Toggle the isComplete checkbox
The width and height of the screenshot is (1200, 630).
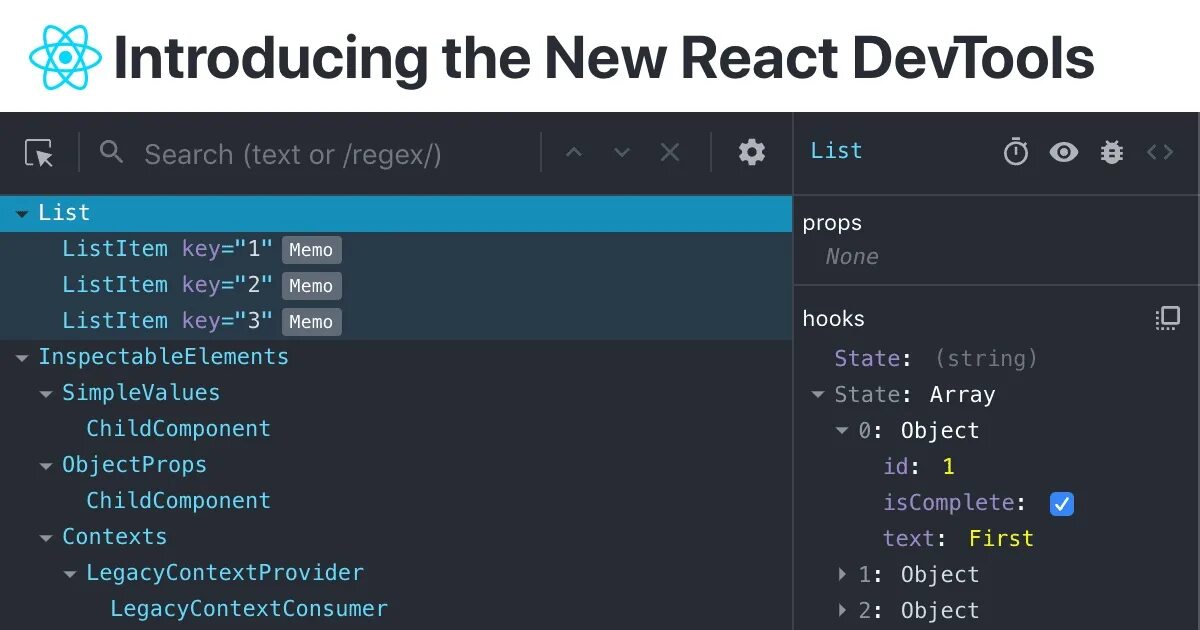pos(1062,503)
